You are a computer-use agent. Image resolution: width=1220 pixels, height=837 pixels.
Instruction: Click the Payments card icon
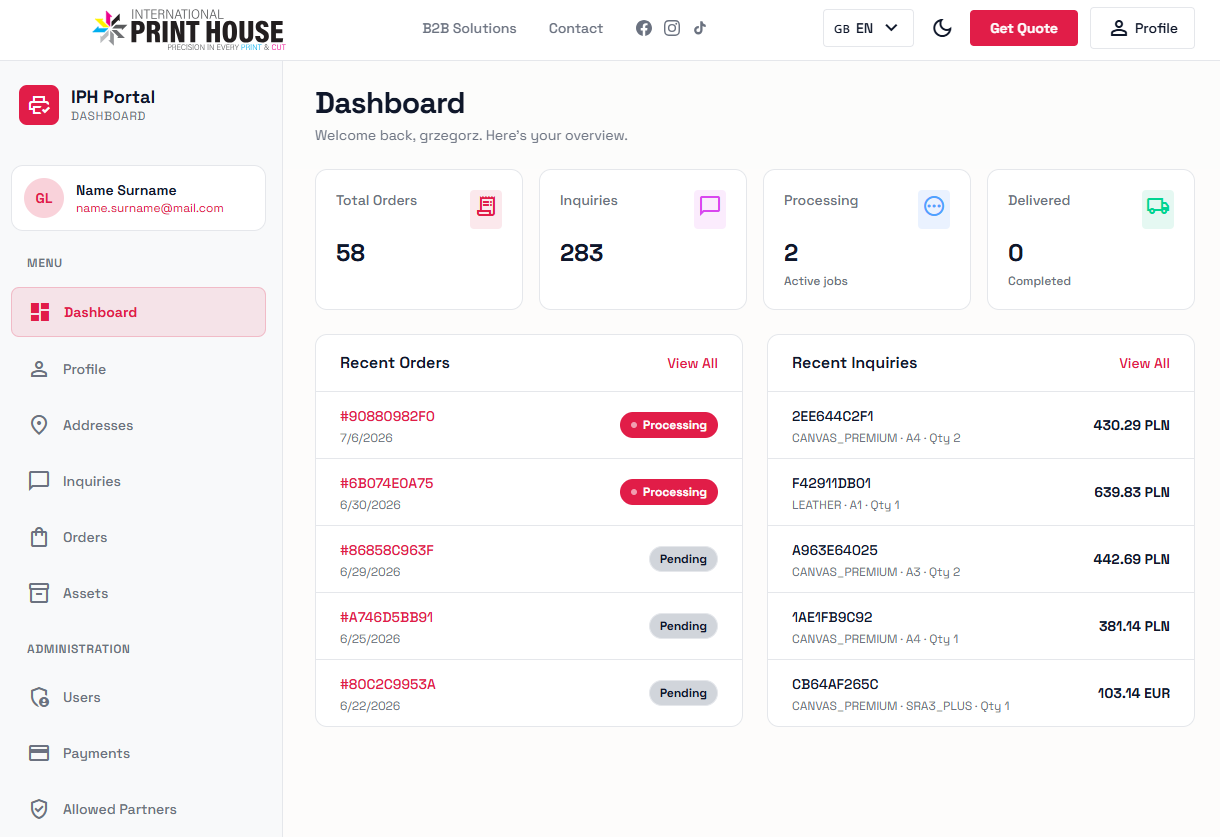tap(39, 753)
